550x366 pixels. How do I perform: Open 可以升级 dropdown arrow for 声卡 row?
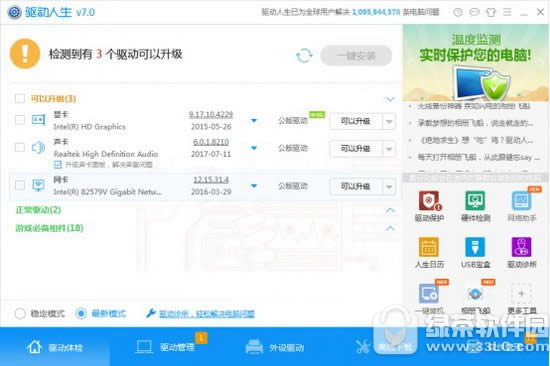point(389,149)
